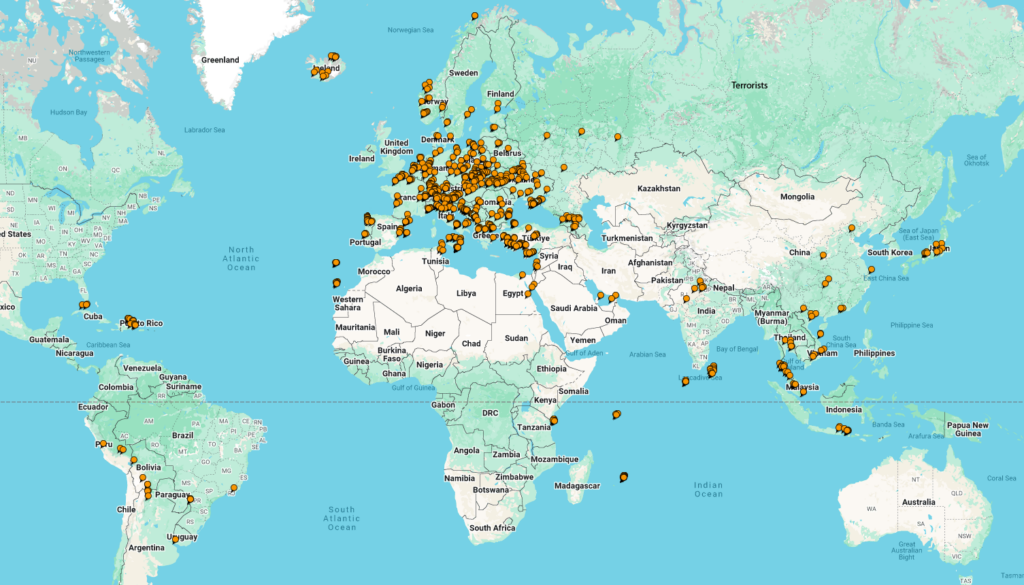Select the Australia label on the map
Viewport: 1024px width, 585px height.
(918, 501)
